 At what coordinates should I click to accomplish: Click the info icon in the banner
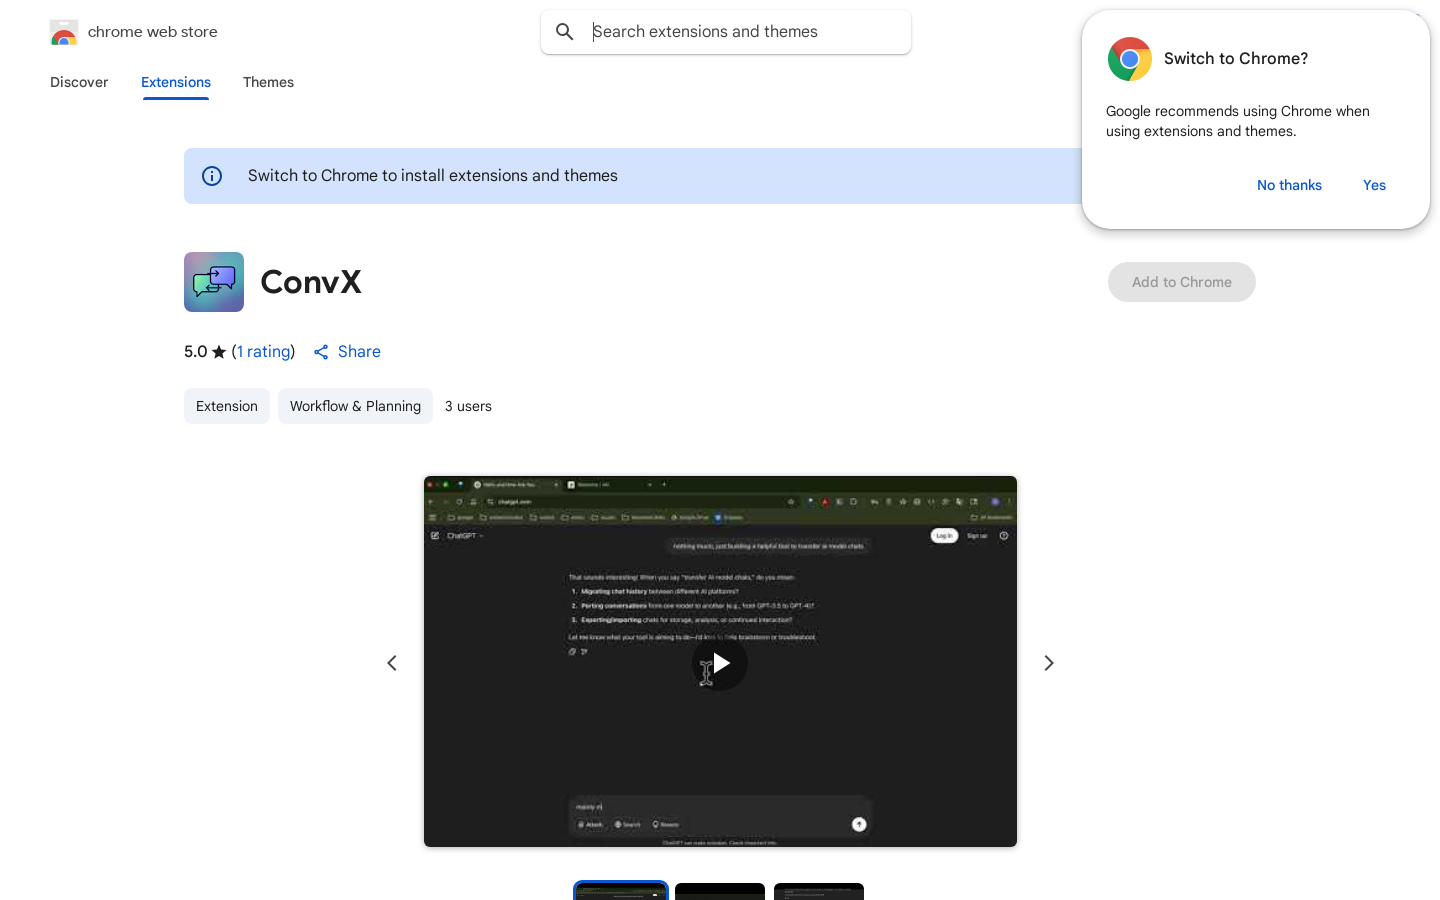pyautogui.click(x=212, y=176)
